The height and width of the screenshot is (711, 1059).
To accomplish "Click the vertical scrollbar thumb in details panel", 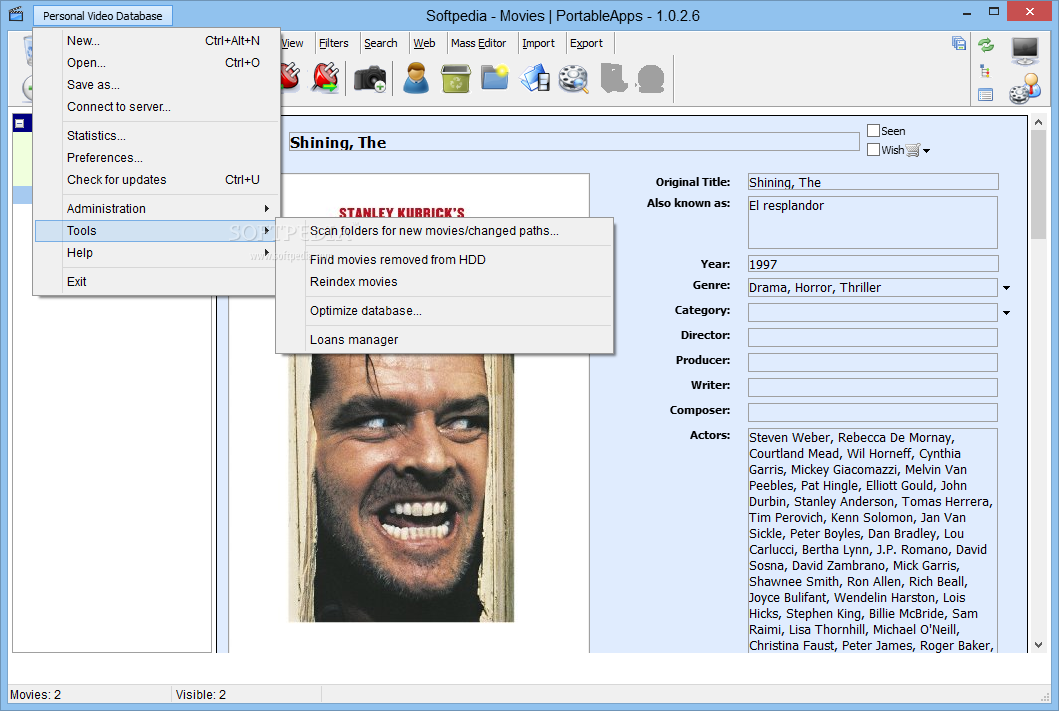I will point(1039,184).
